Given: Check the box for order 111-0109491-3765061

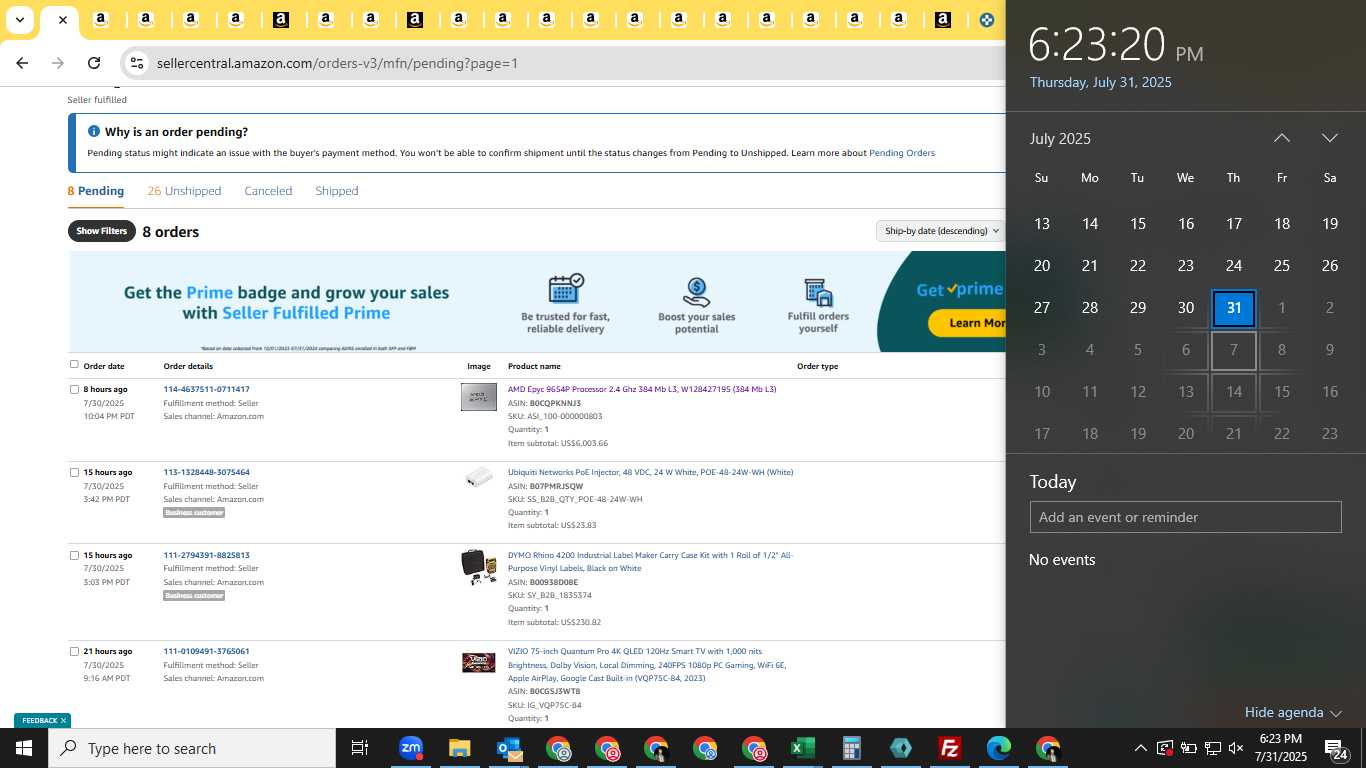Looking at the screenshot, I should [74, 652].
